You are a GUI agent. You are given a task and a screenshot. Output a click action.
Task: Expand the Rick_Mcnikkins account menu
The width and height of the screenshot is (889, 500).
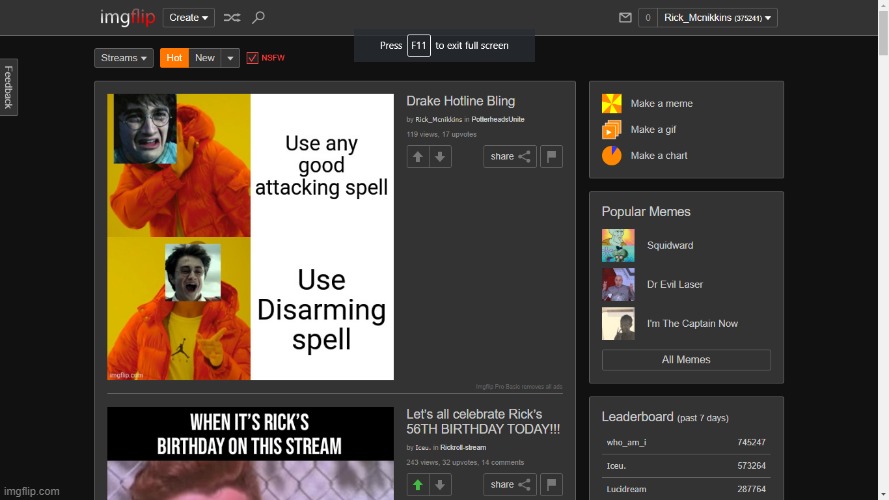(x=717, y=18)
